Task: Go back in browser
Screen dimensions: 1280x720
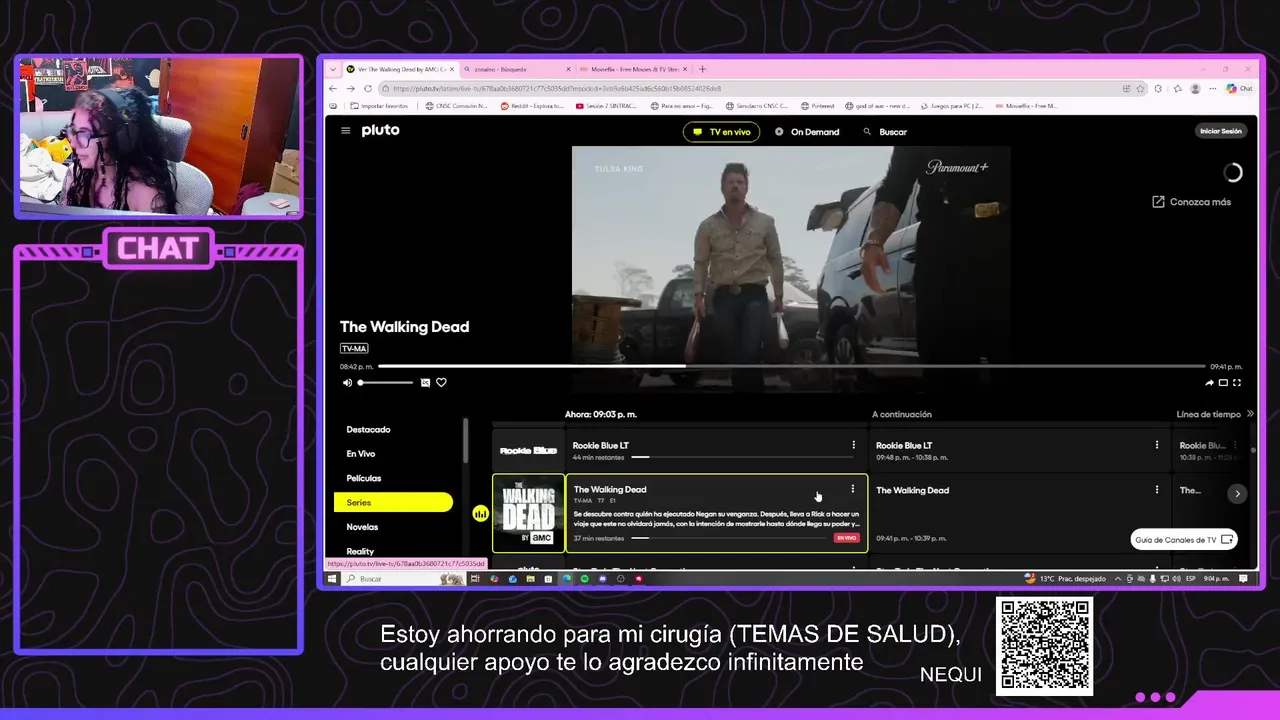Action: (x=334, y=88)
